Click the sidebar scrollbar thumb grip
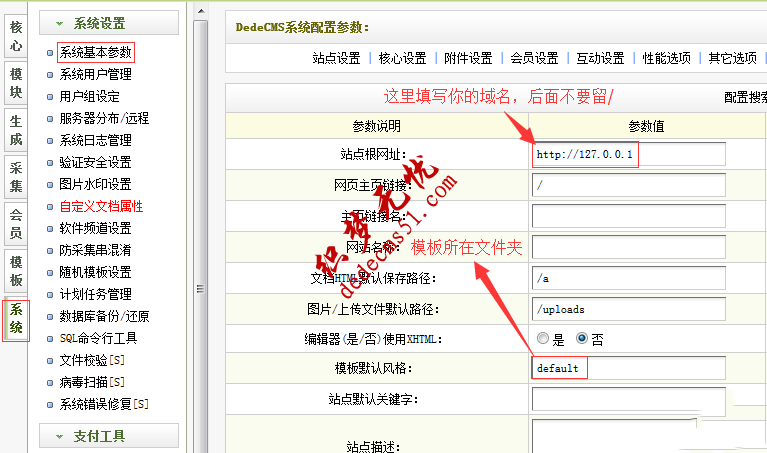767x453 pixels. coord(200,289)
